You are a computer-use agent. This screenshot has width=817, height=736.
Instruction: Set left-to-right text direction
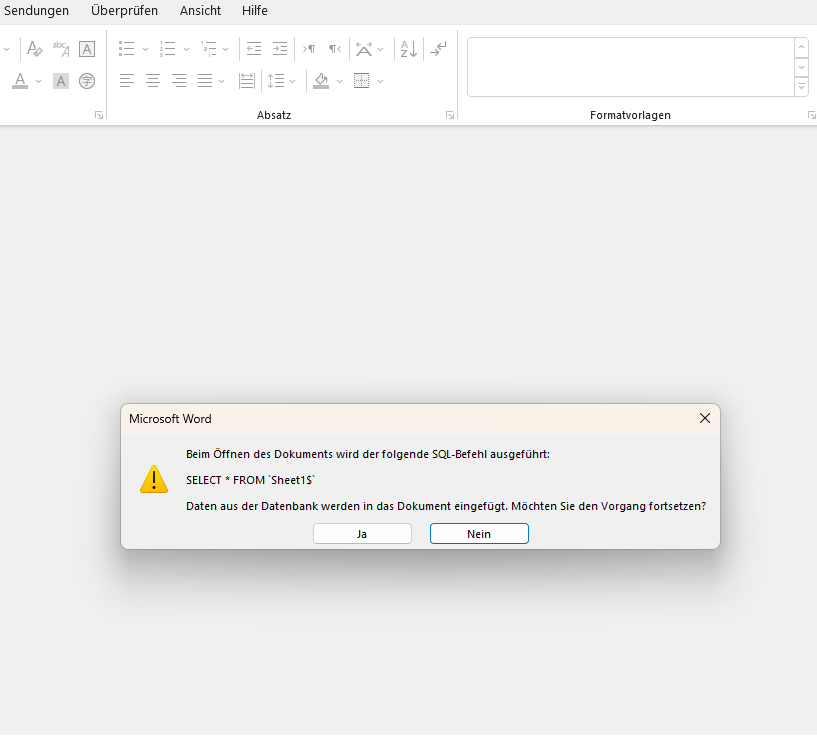pos(309,49)
